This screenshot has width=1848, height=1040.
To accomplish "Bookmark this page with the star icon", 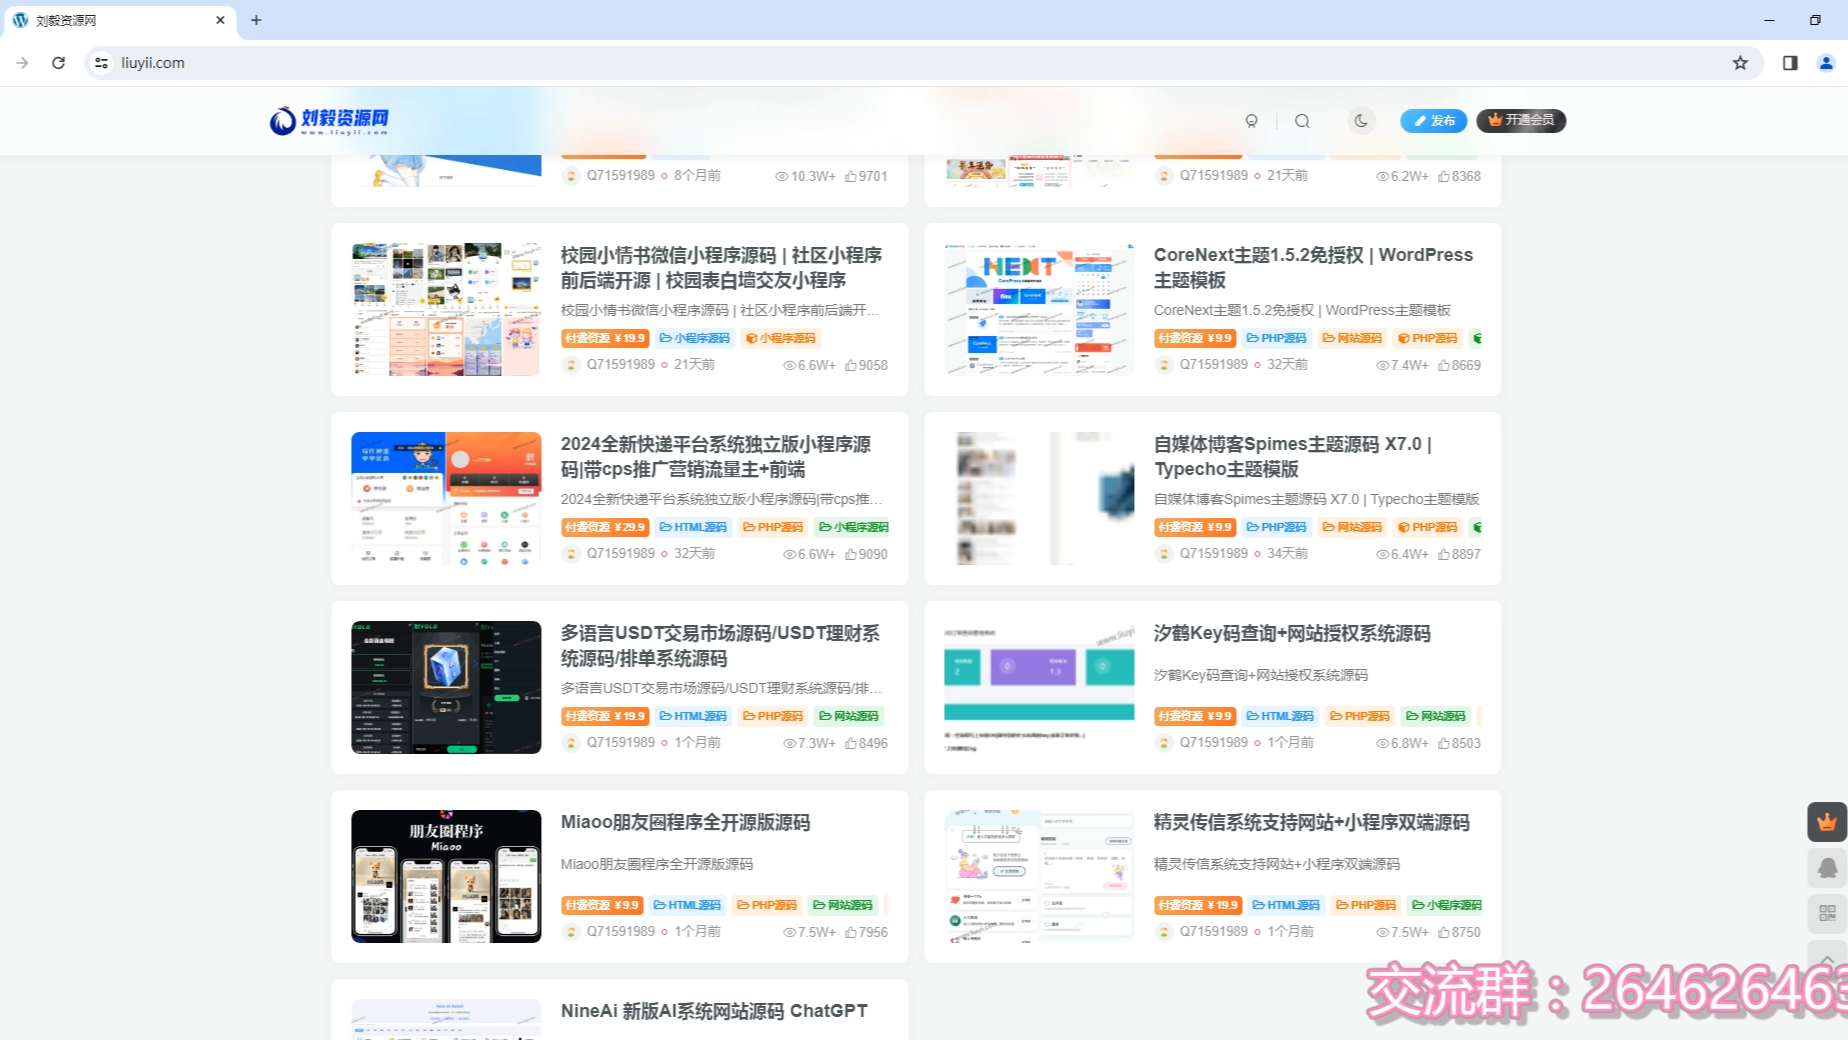I will pyautogui.click(x=1740, y=63).
